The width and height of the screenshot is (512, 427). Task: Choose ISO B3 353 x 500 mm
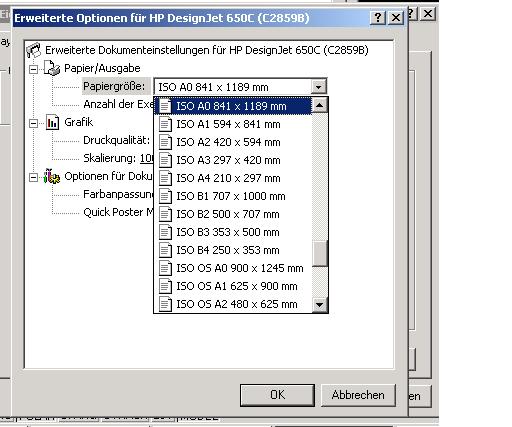233,232
